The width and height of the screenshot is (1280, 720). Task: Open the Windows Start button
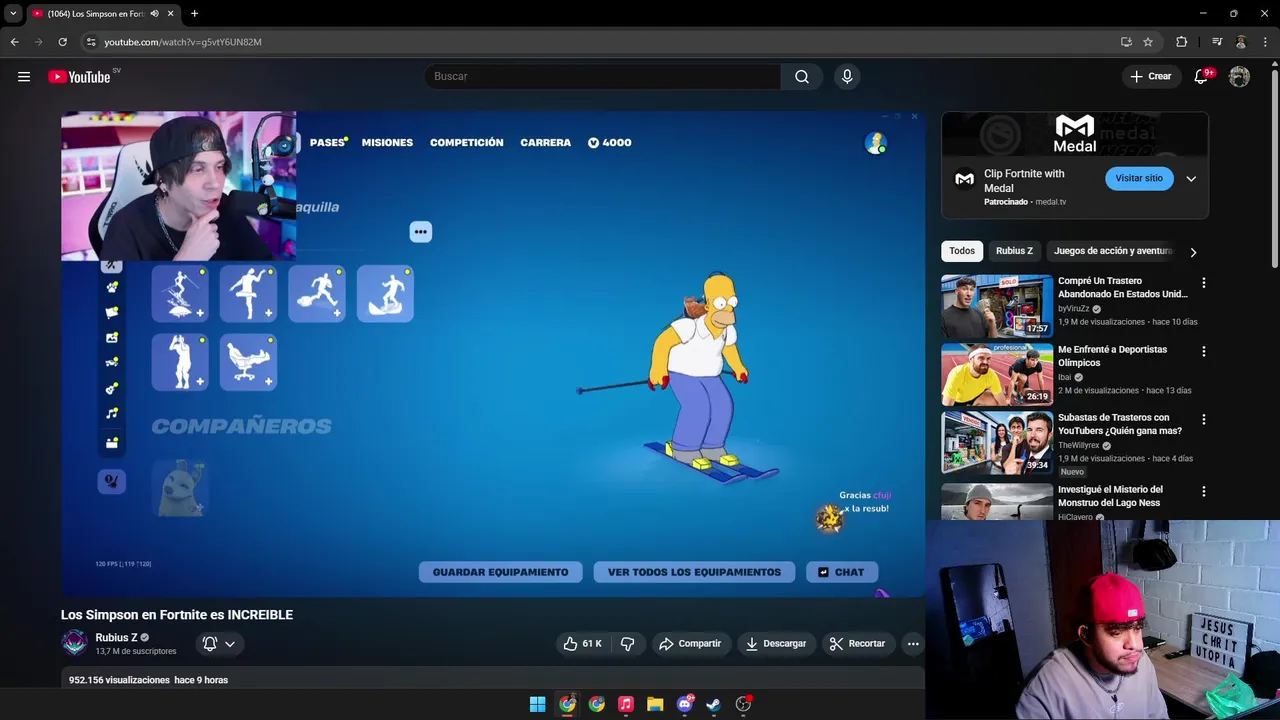(537, 704)
